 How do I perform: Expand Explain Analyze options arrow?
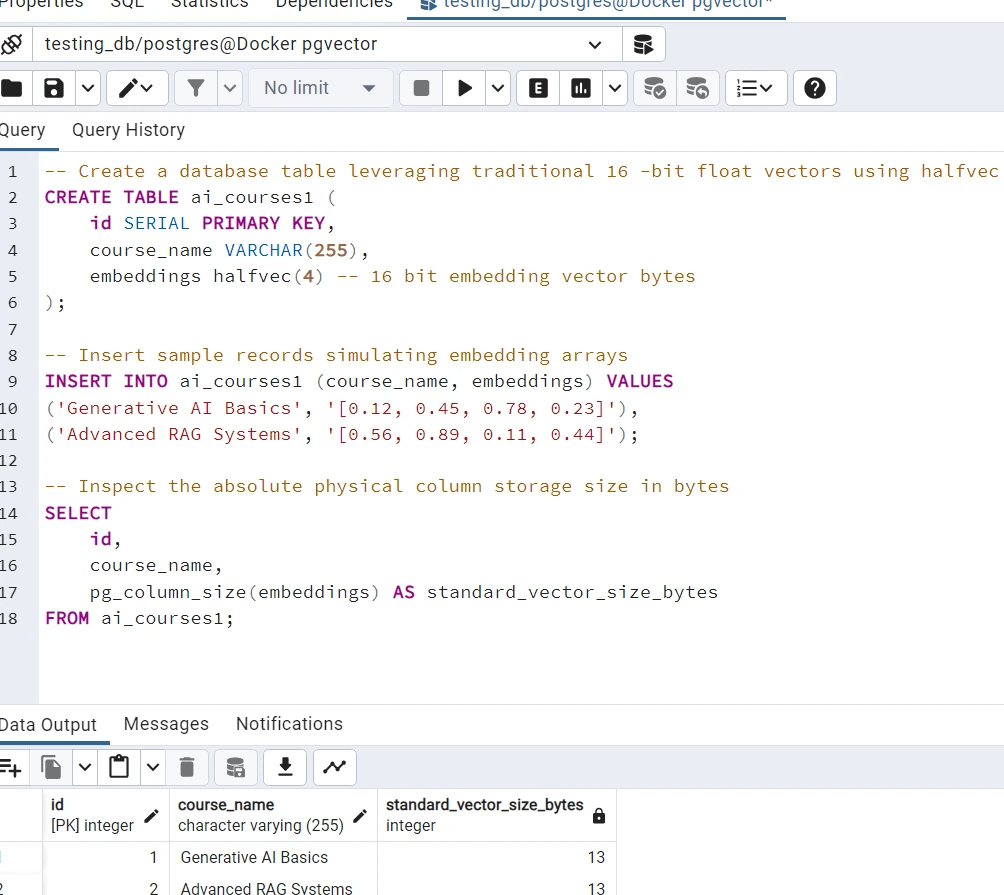615,88
